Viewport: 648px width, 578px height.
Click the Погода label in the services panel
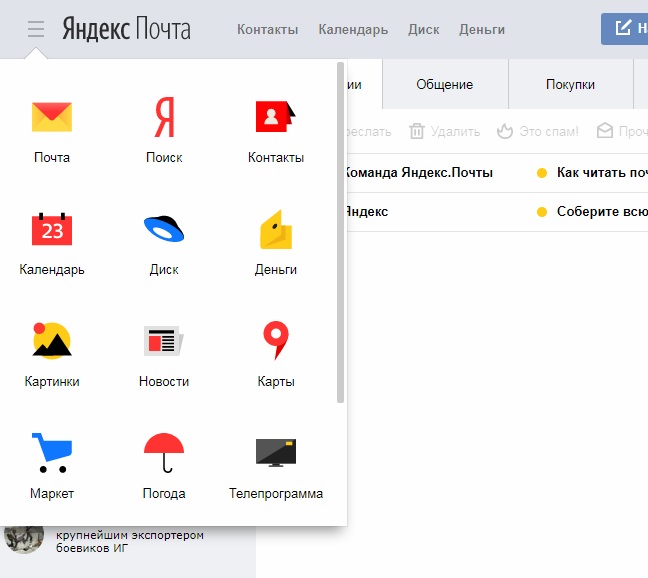coord(164,493)
